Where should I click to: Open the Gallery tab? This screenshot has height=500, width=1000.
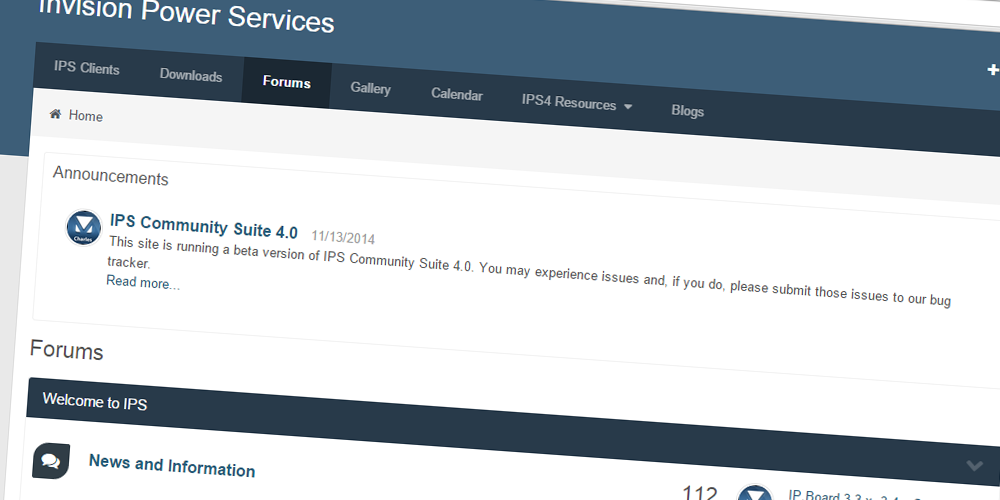[371, 89]
